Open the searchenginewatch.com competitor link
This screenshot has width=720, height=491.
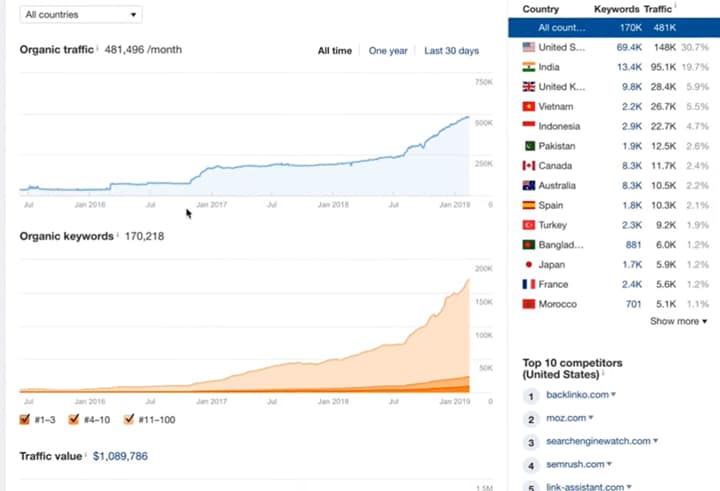(599, 441)
